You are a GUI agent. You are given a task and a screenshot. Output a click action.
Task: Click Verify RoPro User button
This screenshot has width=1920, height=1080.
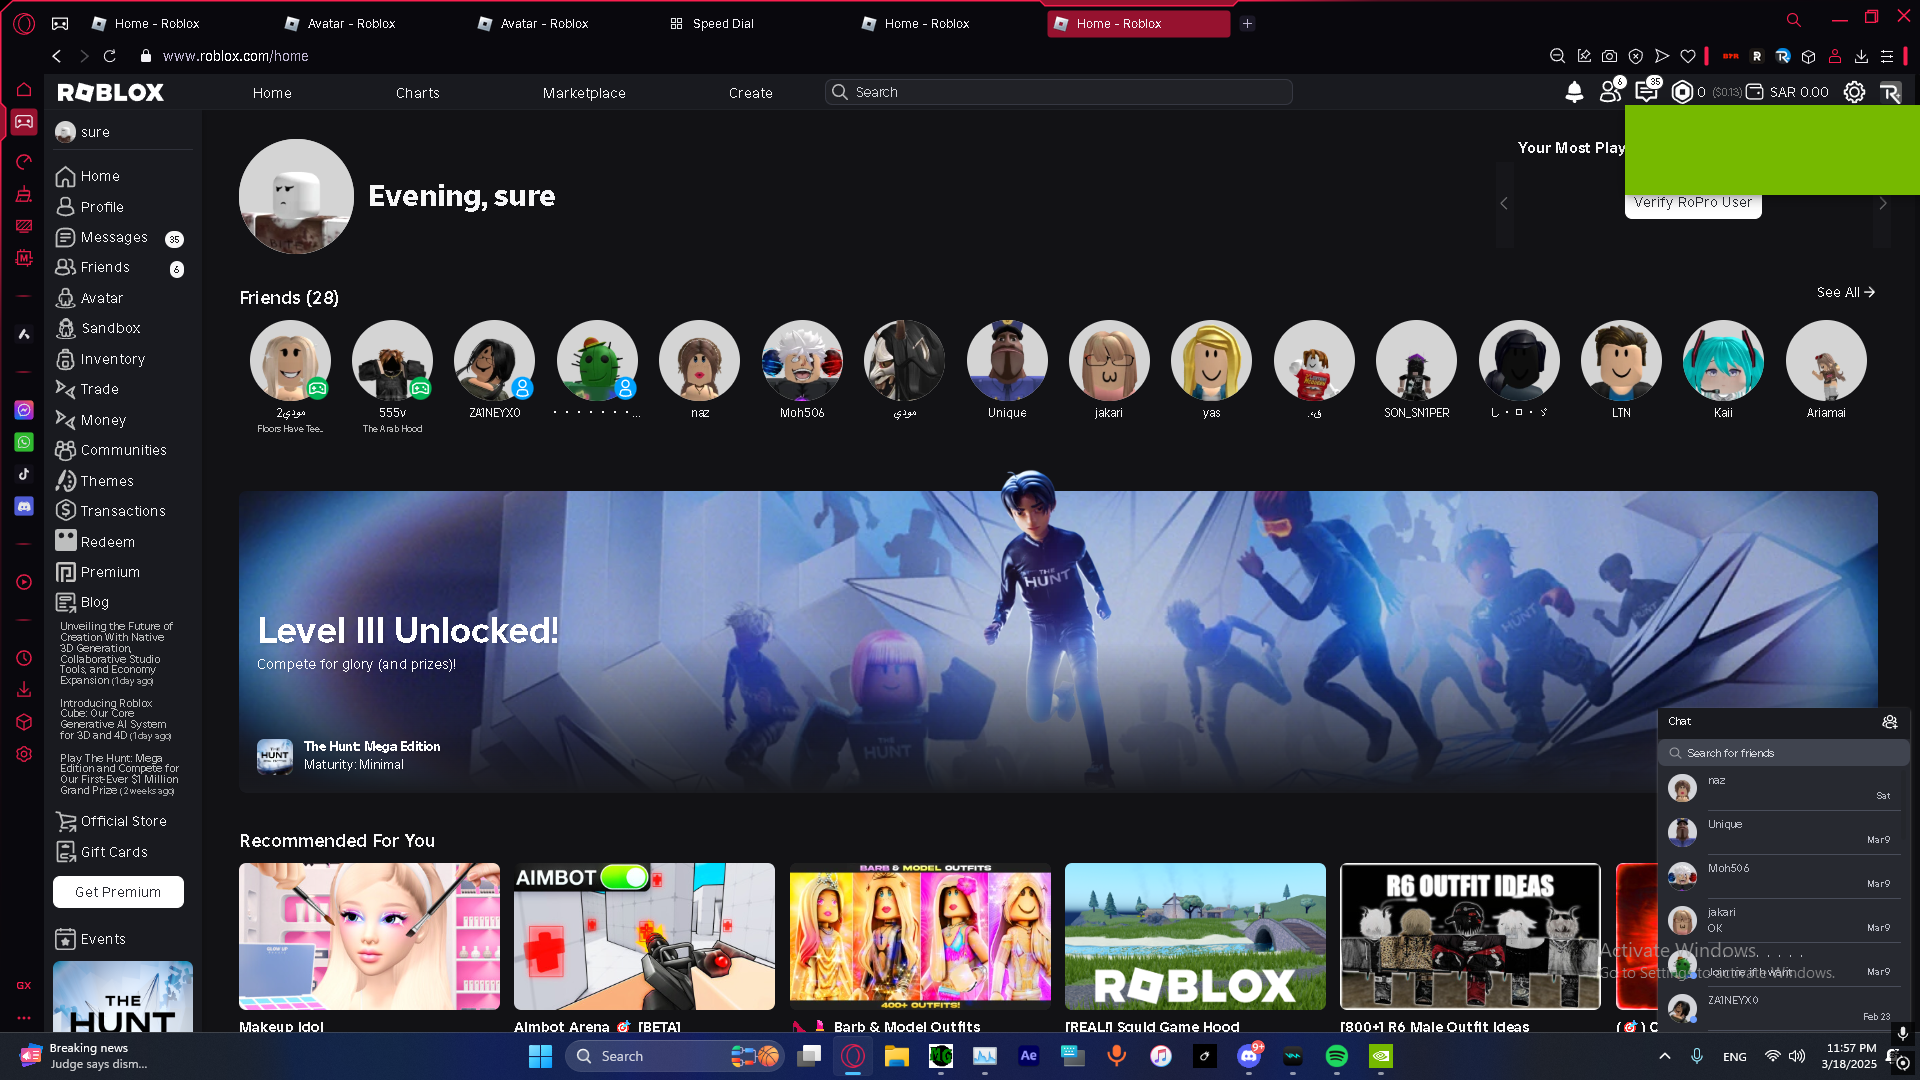1693,203
